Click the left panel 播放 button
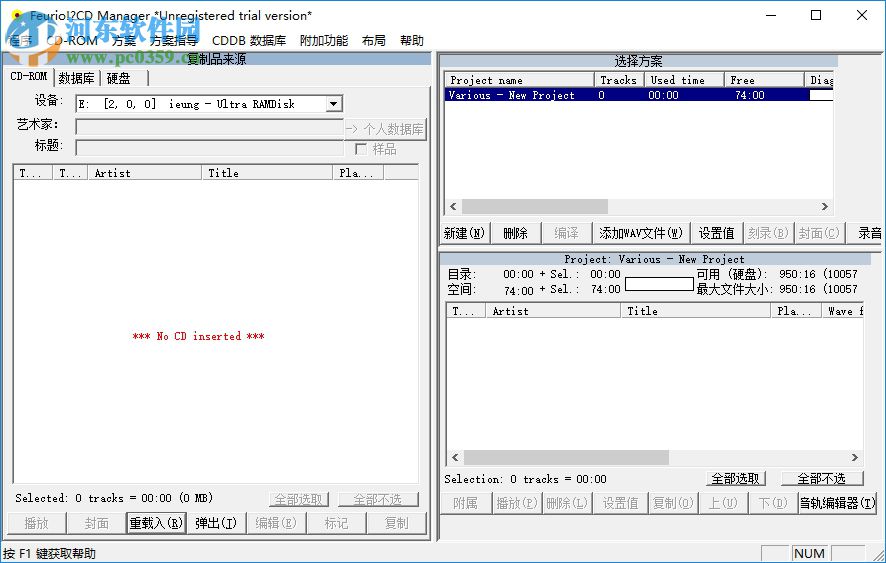The image size is (886, 563). pyautogui.click(x=37, y=523)
